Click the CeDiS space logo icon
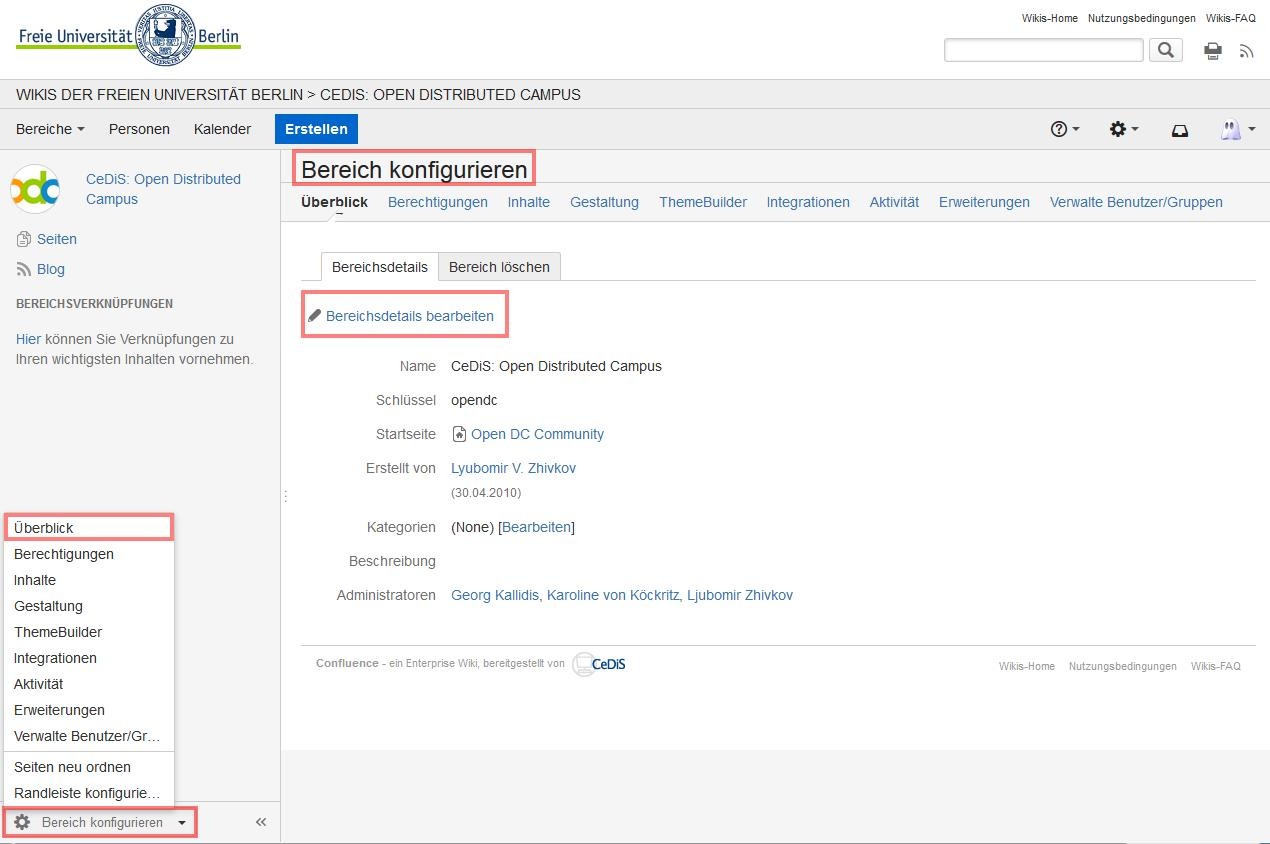The height and width of the screenshot is (844, 1270). click(35, 189)
